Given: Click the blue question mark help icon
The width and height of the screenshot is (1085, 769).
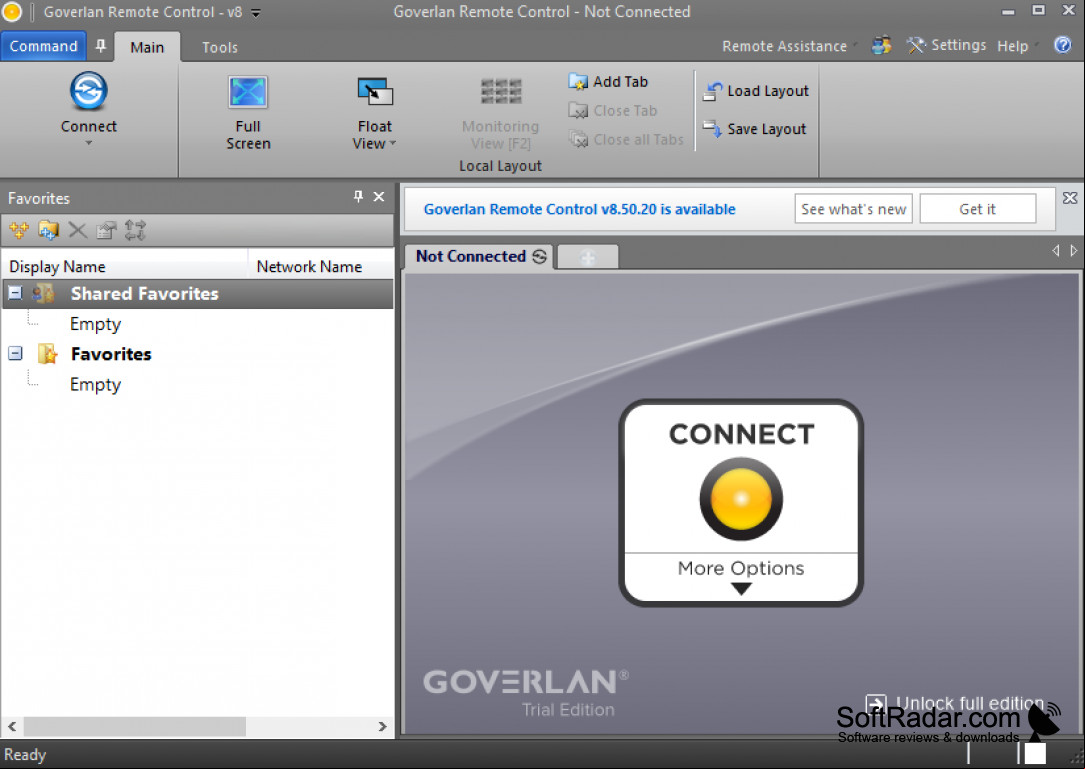Looking at the screenshot, I should coord(1062,45).
